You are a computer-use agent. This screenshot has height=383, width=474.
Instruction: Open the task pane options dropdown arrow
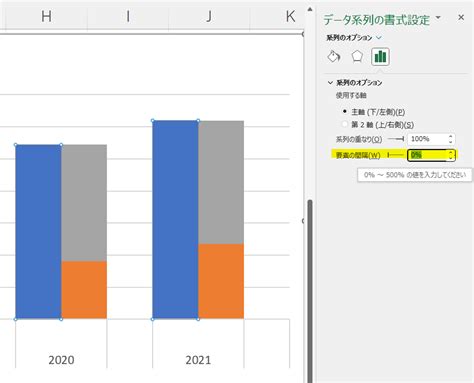[x=438, y=17]
